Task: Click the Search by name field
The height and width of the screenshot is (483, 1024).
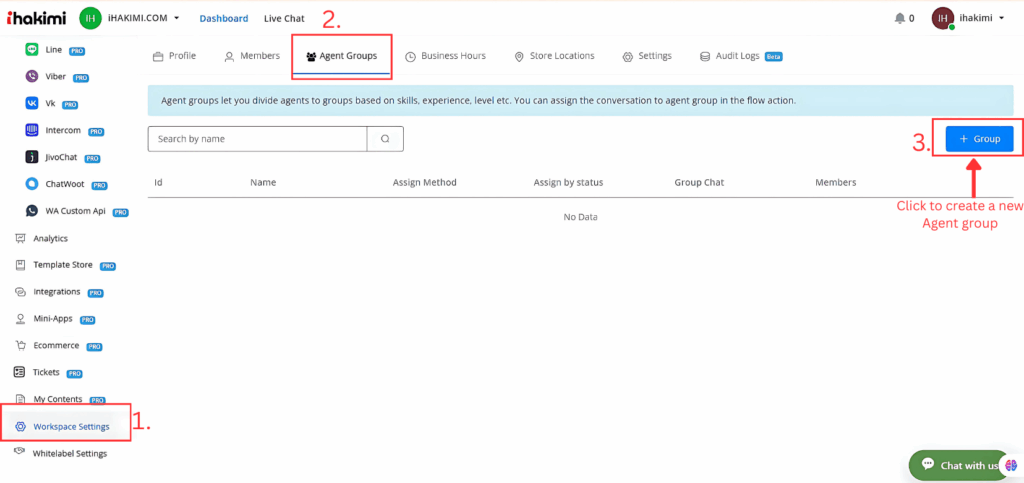Action: (x=257, y=139)
